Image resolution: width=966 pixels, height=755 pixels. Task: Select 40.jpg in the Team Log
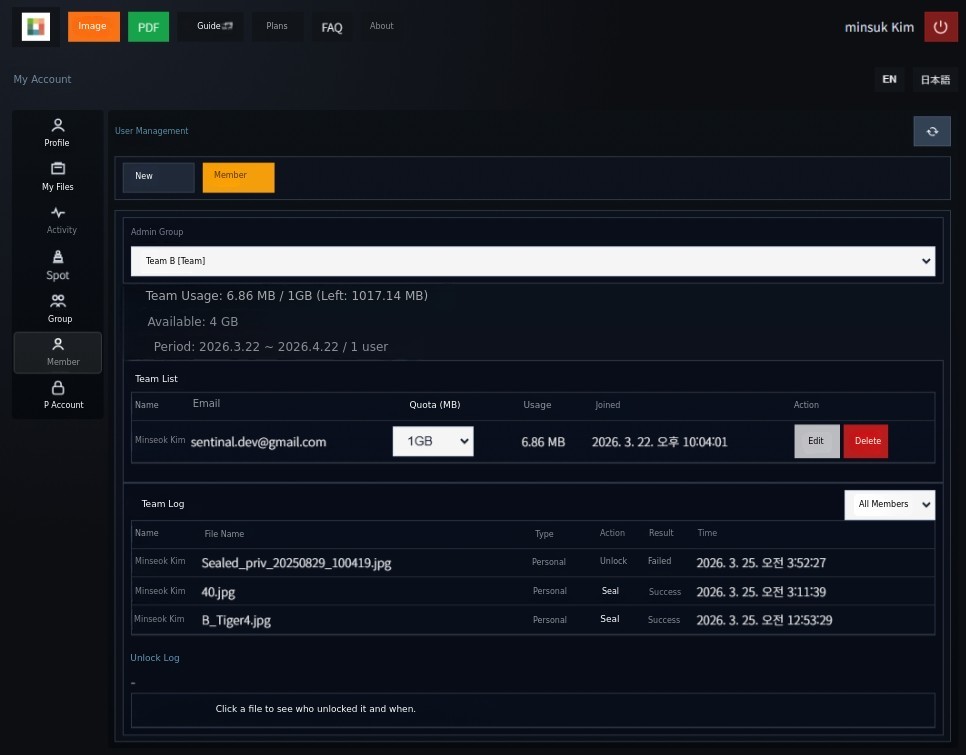[218, 592]
